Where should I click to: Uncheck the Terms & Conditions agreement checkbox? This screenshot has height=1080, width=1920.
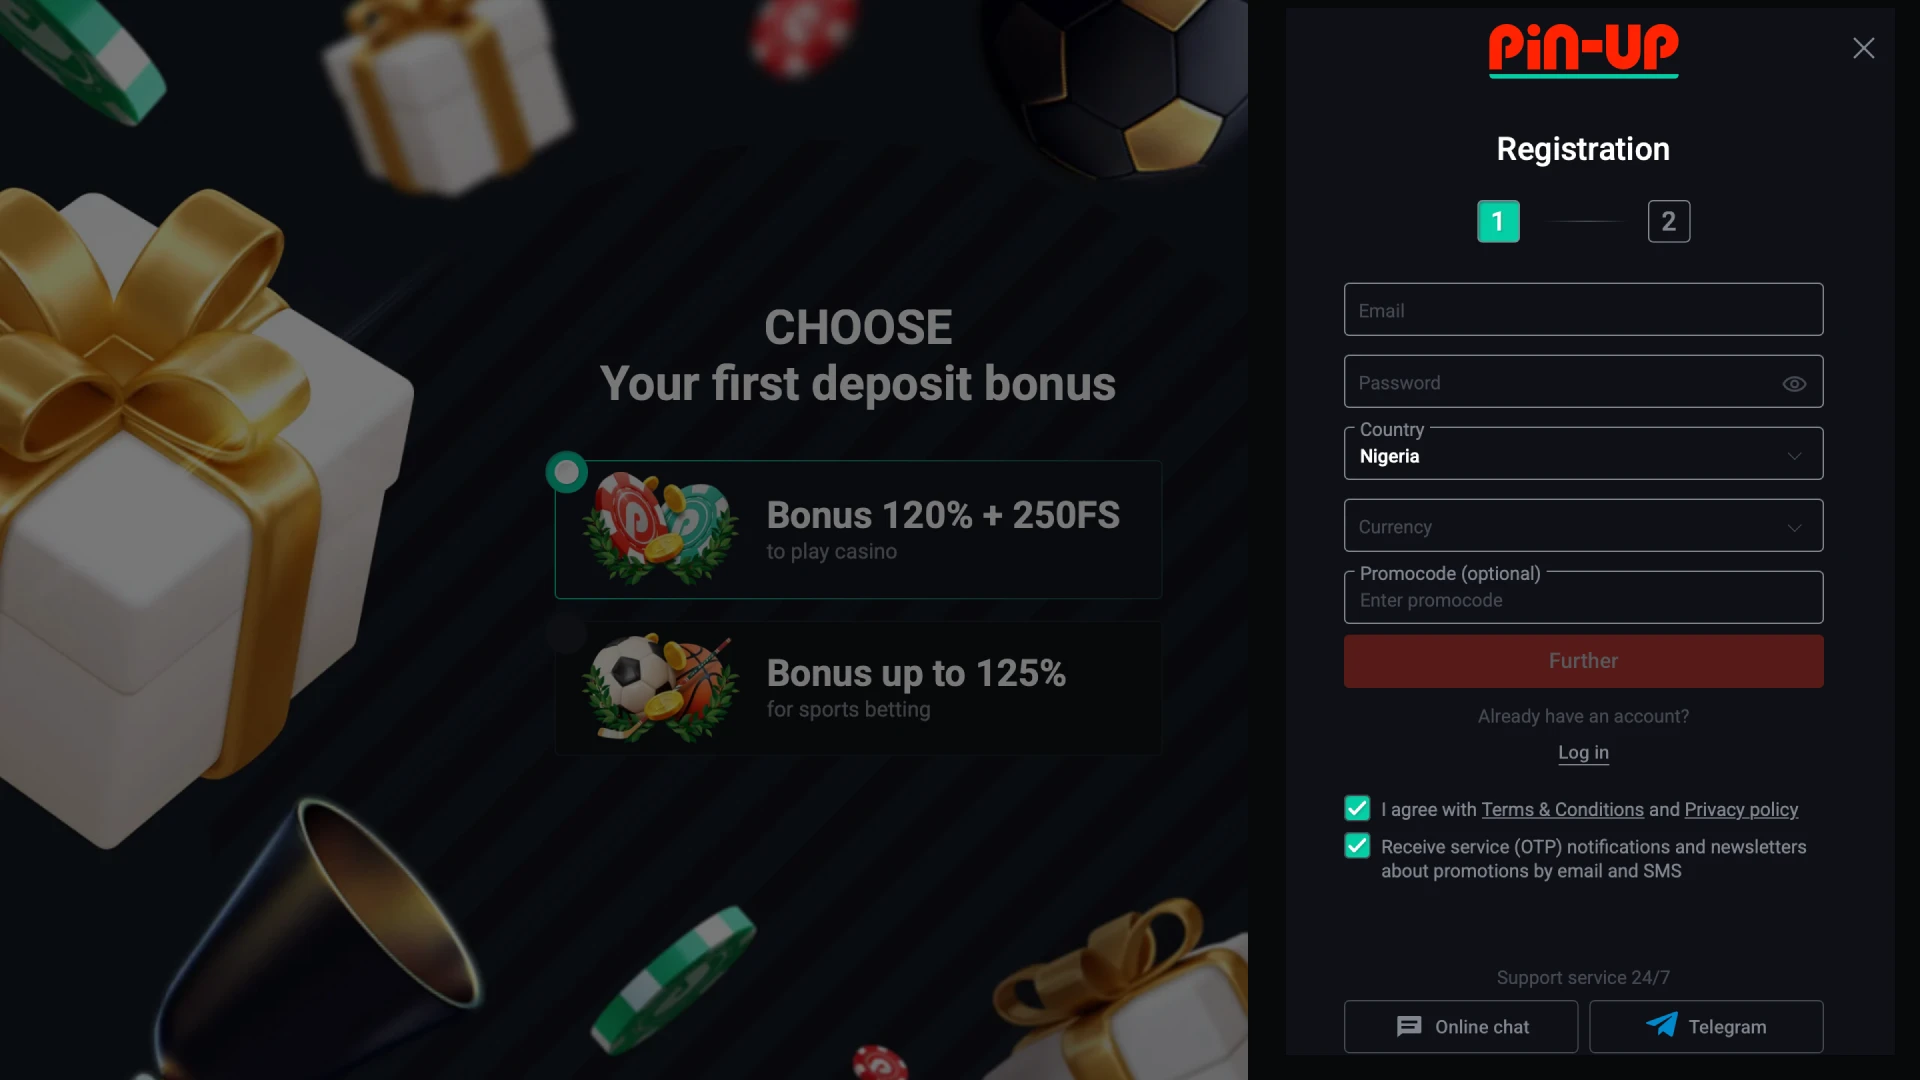pyautogui.click(x=1357, y=808)
